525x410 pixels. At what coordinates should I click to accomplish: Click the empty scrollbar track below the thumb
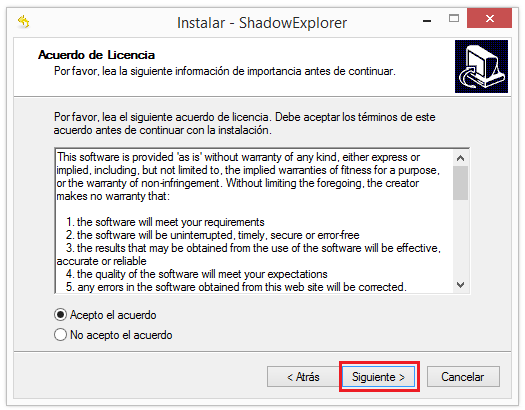[x=460, y=239]
